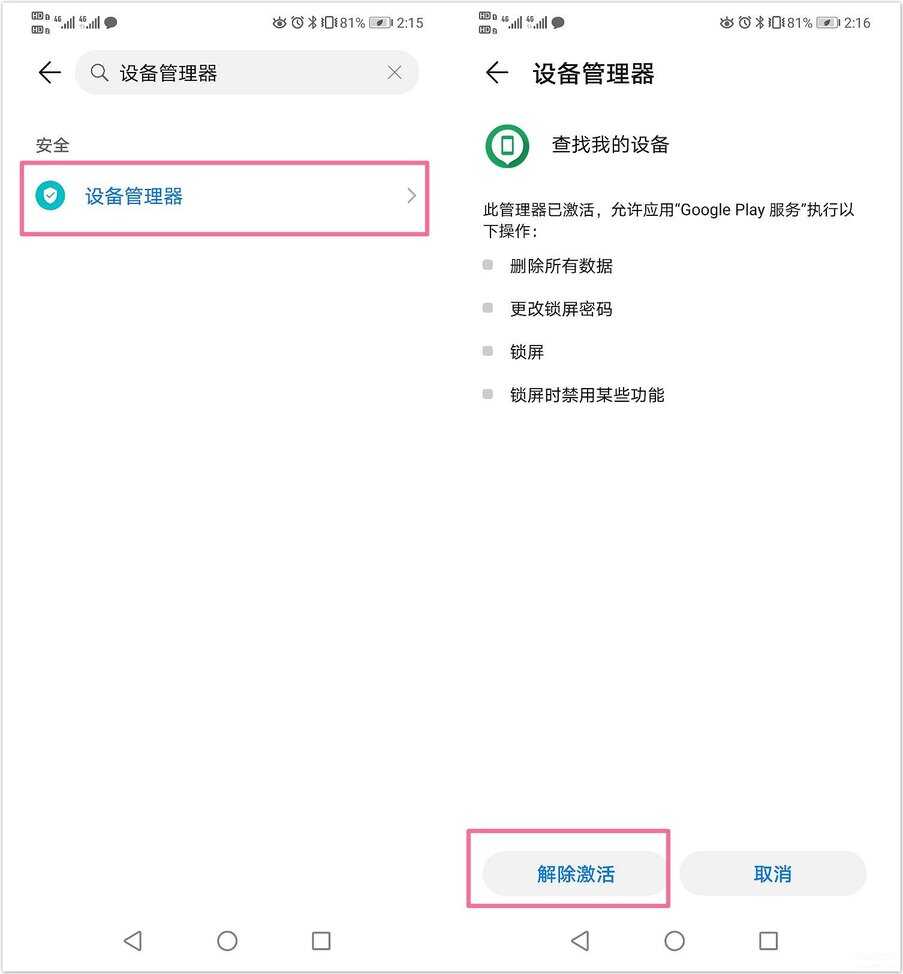903x974 pixels.
Task: Tap left screen's square recents navigation key
Action: 321,940
